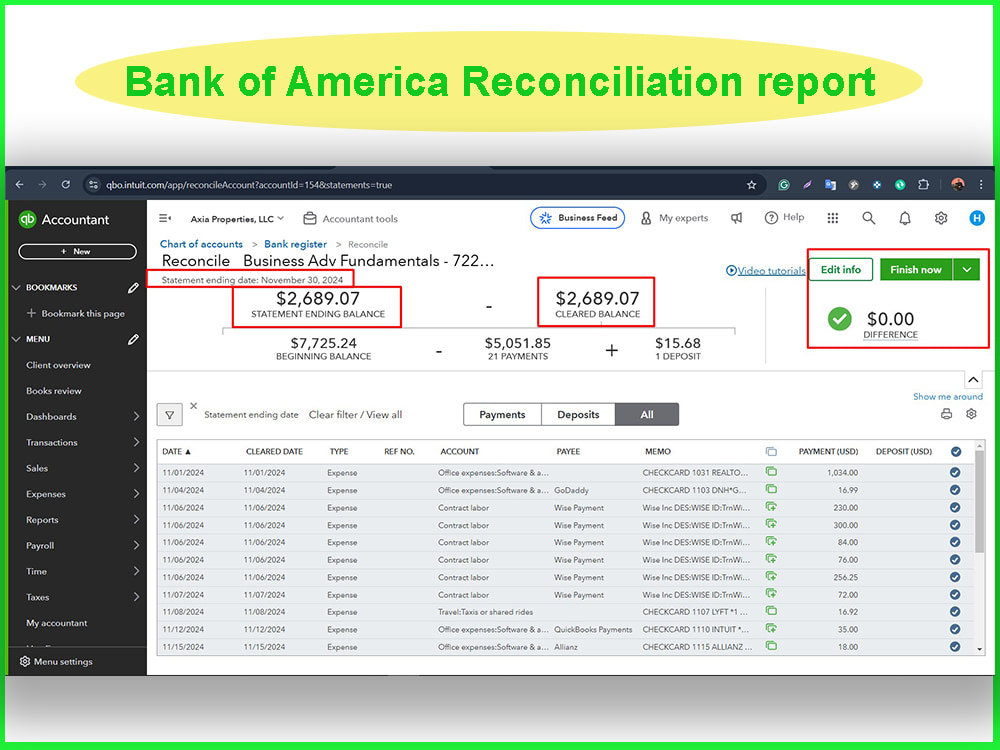Uncheck the QuickBooks Payments 35.00 row
Image resolution: width=1000 pixels, height=750 pixels.
pos(955,629)
